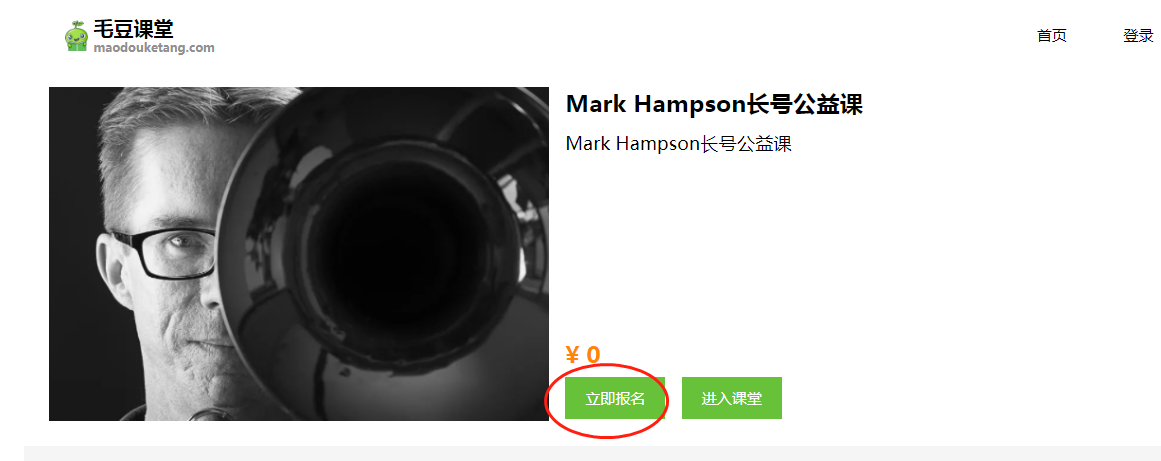Viewport: 1161px width, 461px height.
Task: Click the orange price value 0
Action: click(593, 355)
